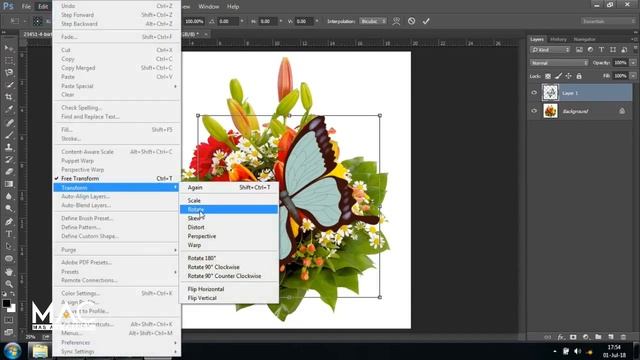The width and height of the screenshot is (640, 360).
Task: Choose Flip Vertical
Action: [x=229, y=298]
